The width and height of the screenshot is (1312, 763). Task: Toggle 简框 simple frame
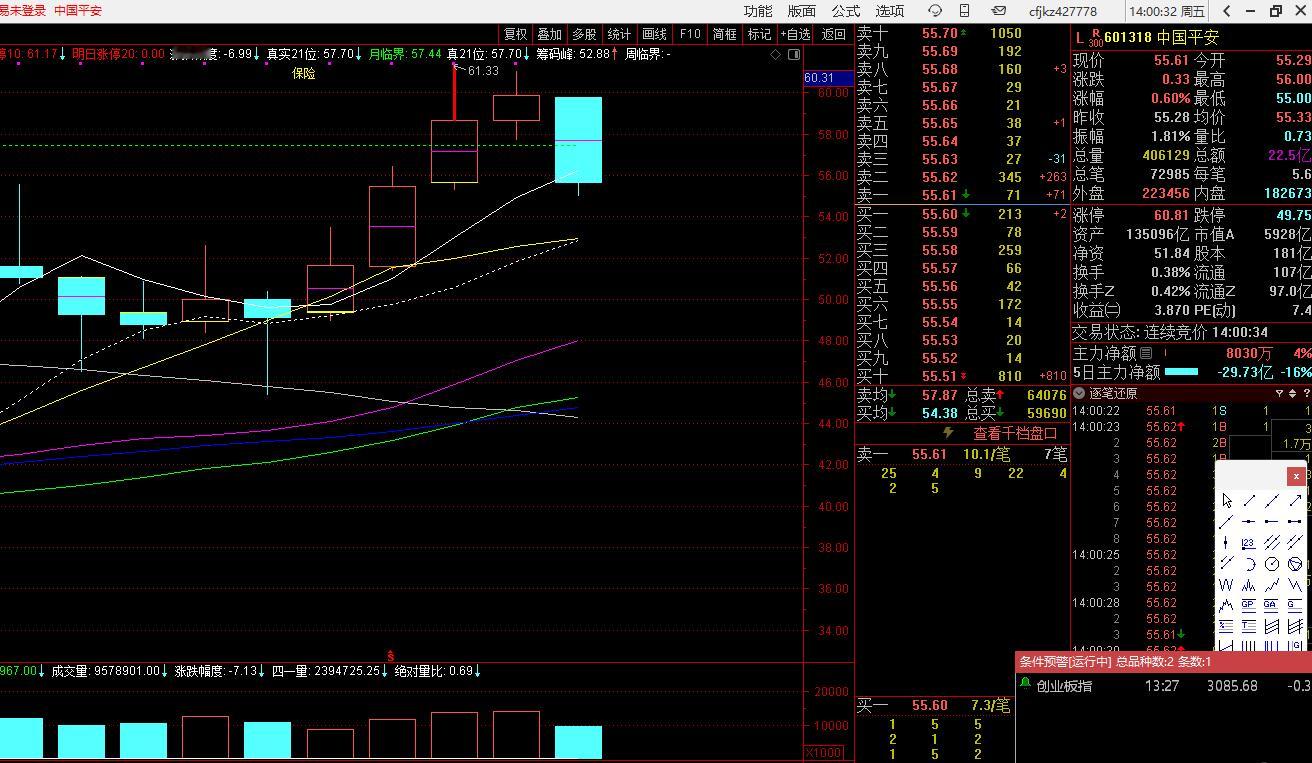point(724,34)
